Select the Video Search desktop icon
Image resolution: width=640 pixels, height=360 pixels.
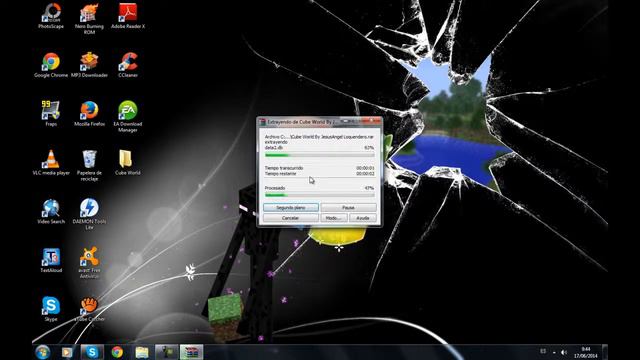click(51, 211)
